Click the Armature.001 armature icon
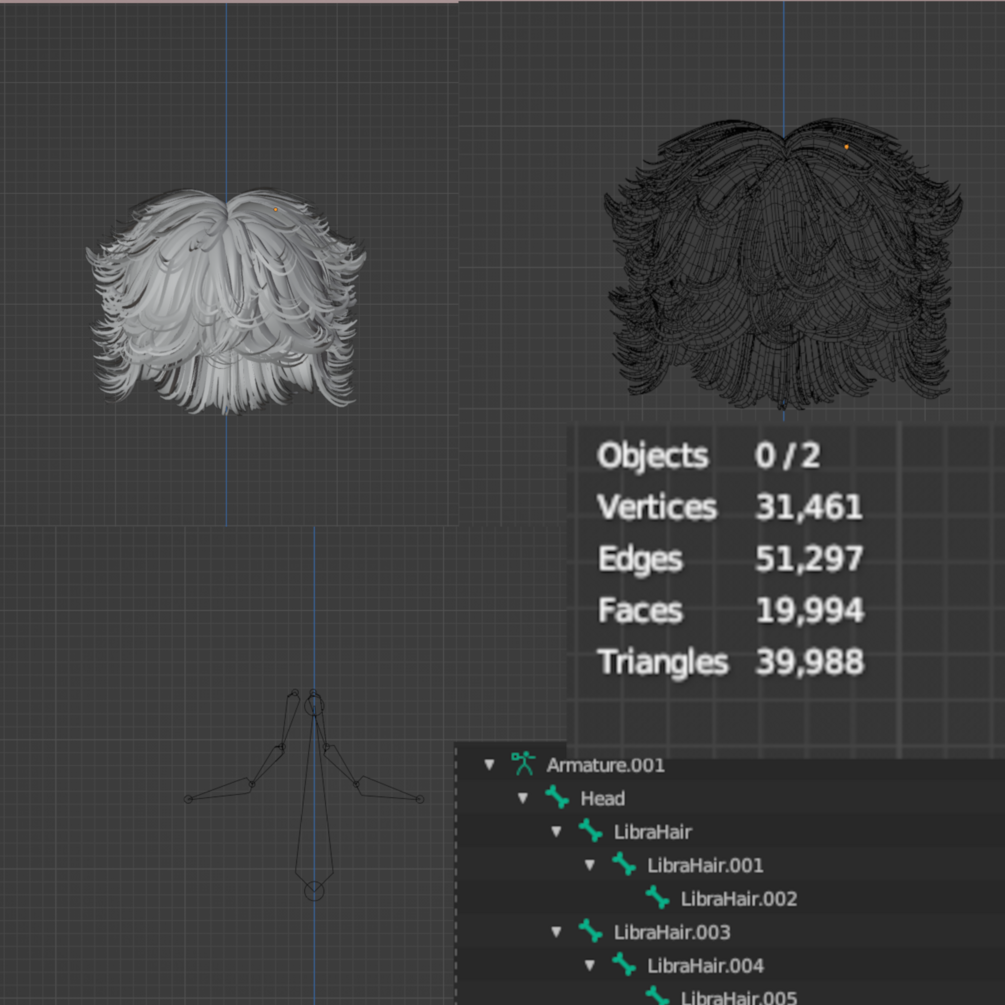 [523, 764]
